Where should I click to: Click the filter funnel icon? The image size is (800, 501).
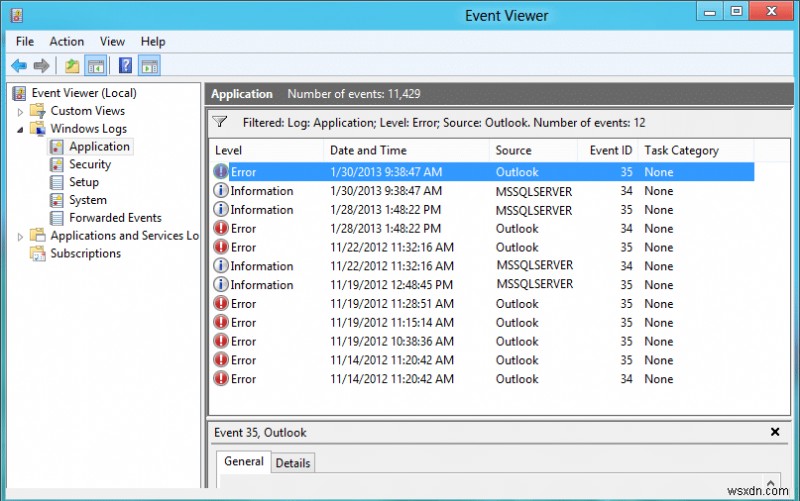coord(220,122)
